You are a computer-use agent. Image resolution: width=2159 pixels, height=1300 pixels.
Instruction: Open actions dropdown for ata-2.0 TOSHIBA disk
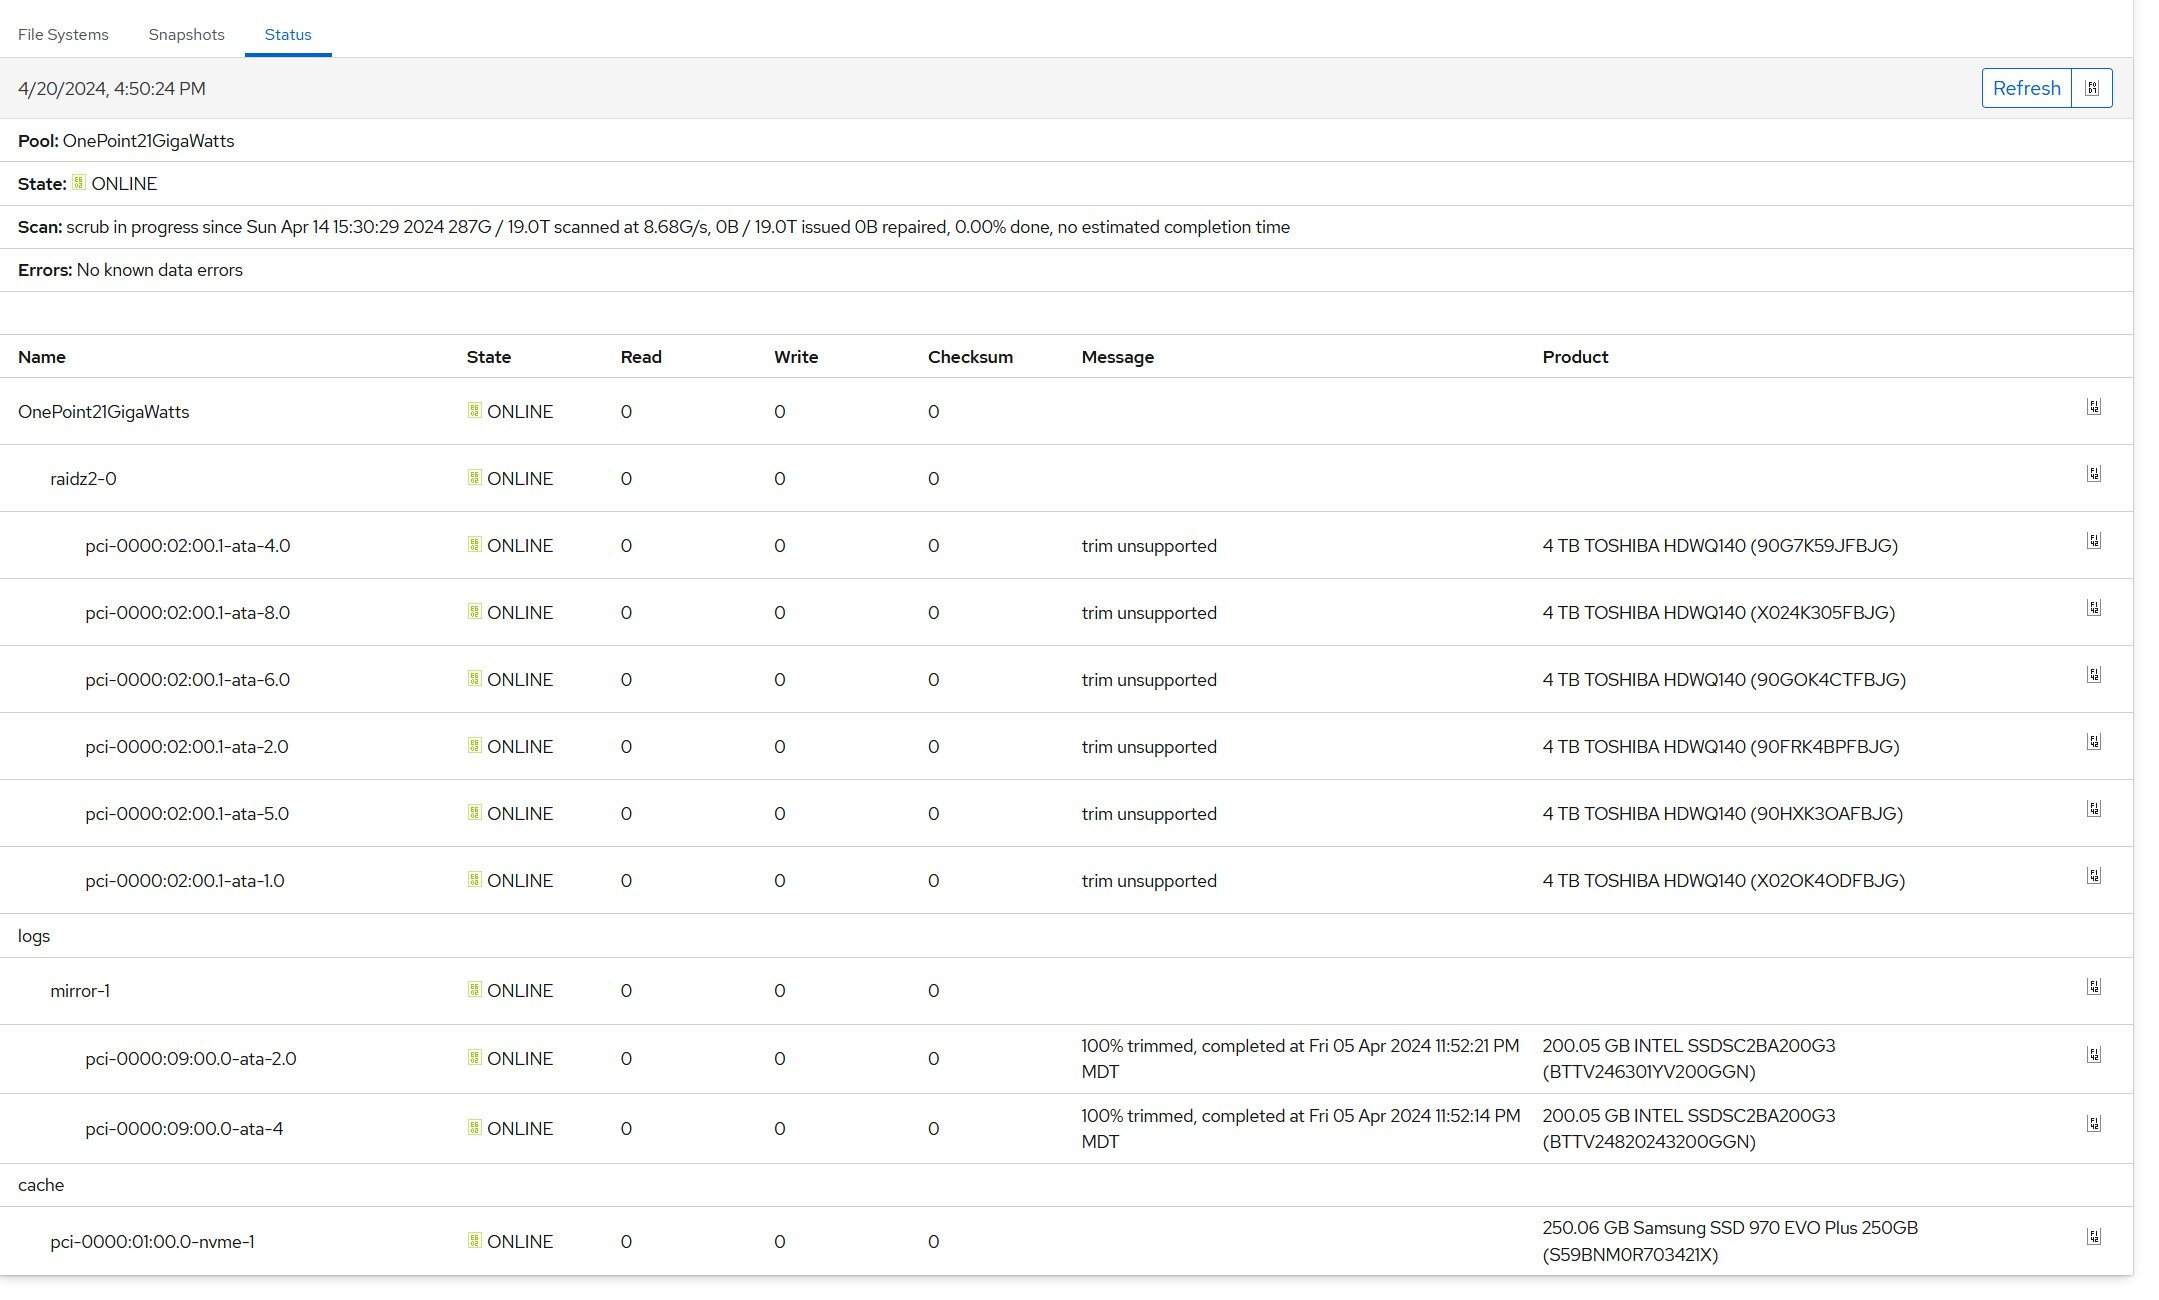2093,742
